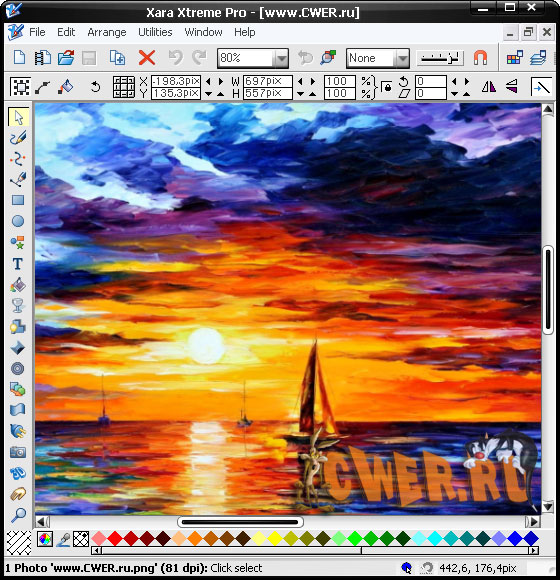This screenshot has height=580, width=560.
Task: Select the Selector arrow tool
Action: point(18,117)
